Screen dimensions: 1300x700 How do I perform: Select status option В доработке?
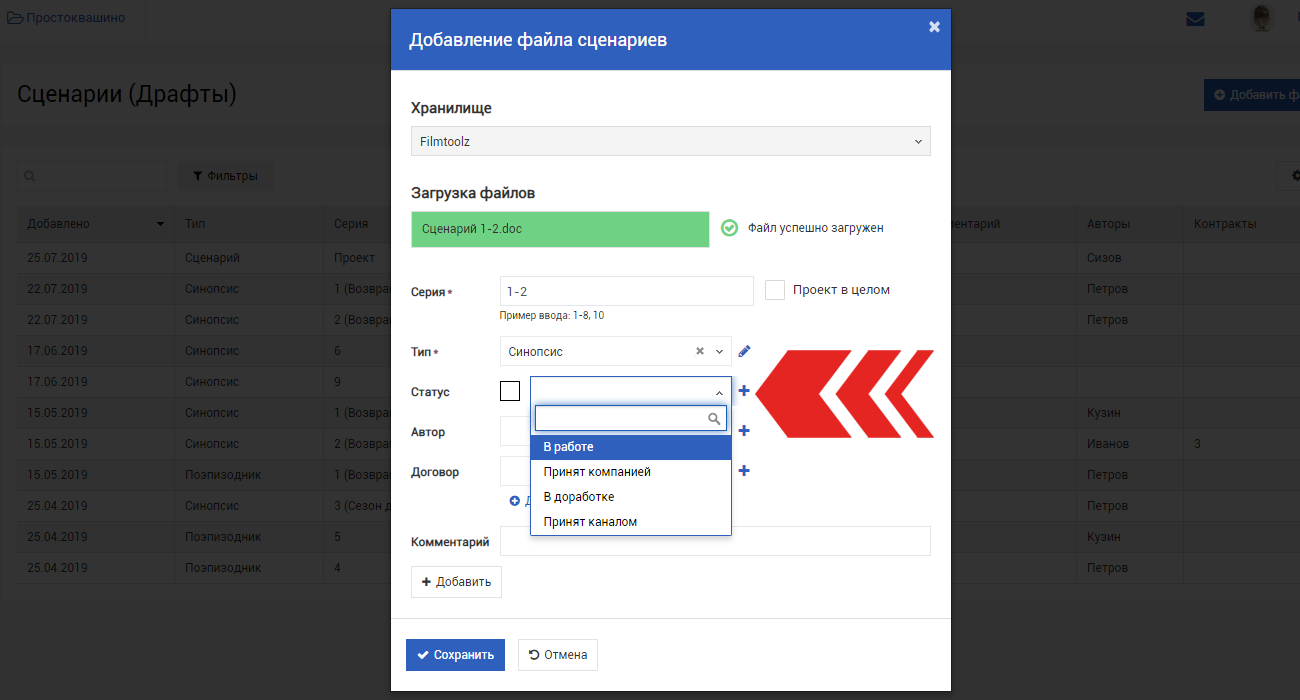click(631, 497)
